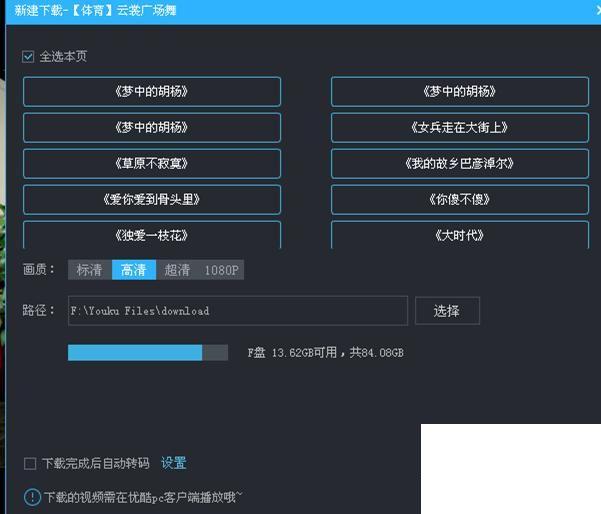Select 《你傻不傻》 video item

(459, 199)
